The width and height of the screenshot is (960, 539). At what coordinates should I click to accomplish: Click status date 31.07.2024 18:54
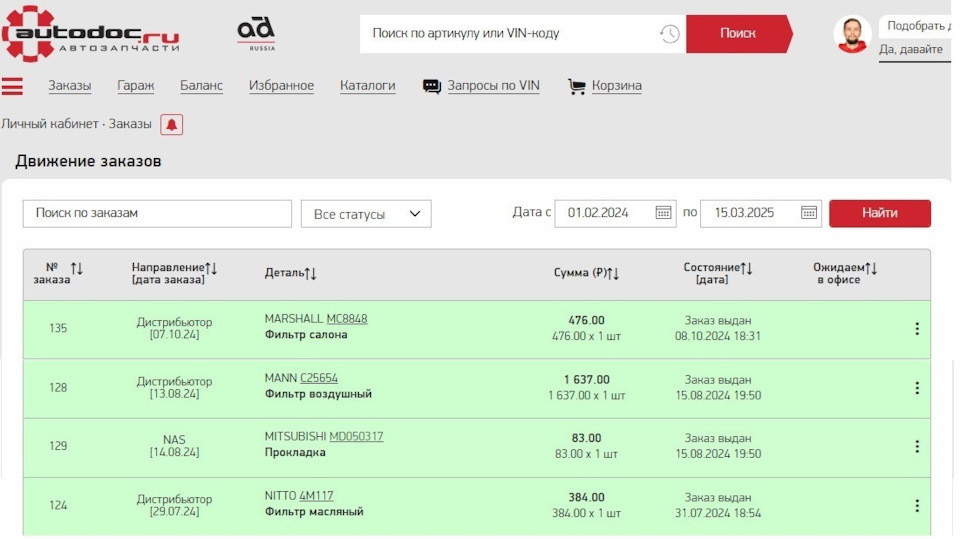click(718, 513)
